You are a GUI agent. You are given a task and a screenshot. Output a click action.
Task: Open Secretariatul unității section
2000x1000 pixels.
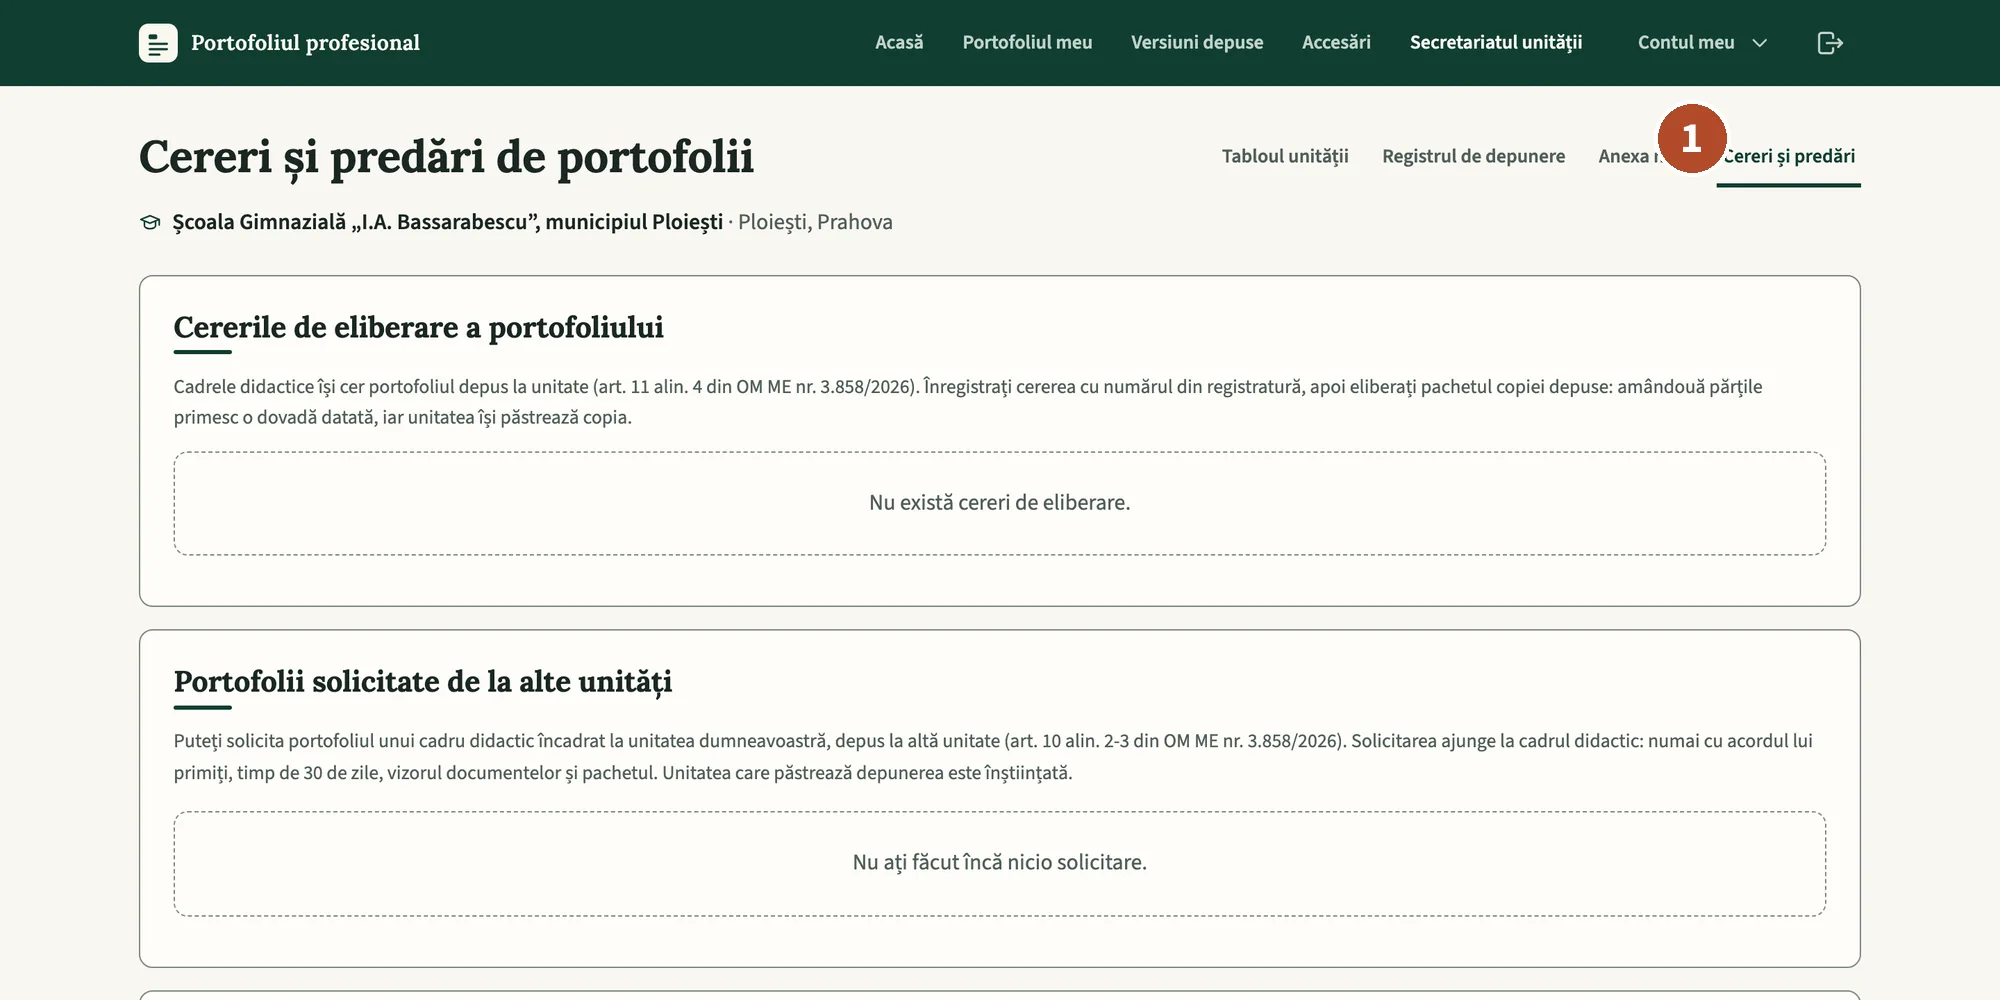1496,43
